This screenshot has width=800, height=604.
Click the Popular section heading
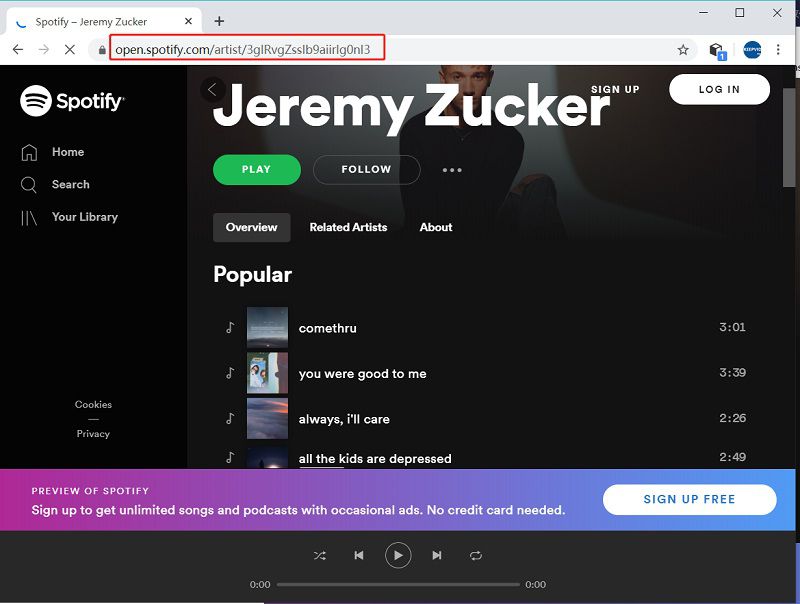253,274
